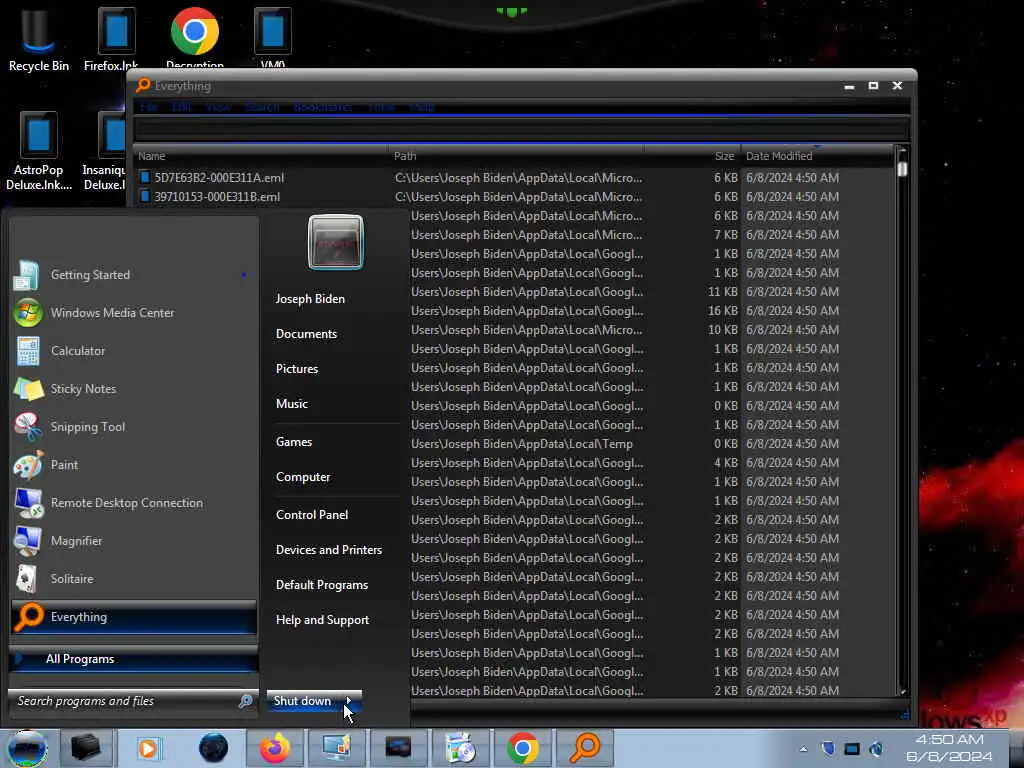This screenshot has height=768, width=1024.
Task: Open the Bookmarks menu in Everything
Action: click(323, 107)
